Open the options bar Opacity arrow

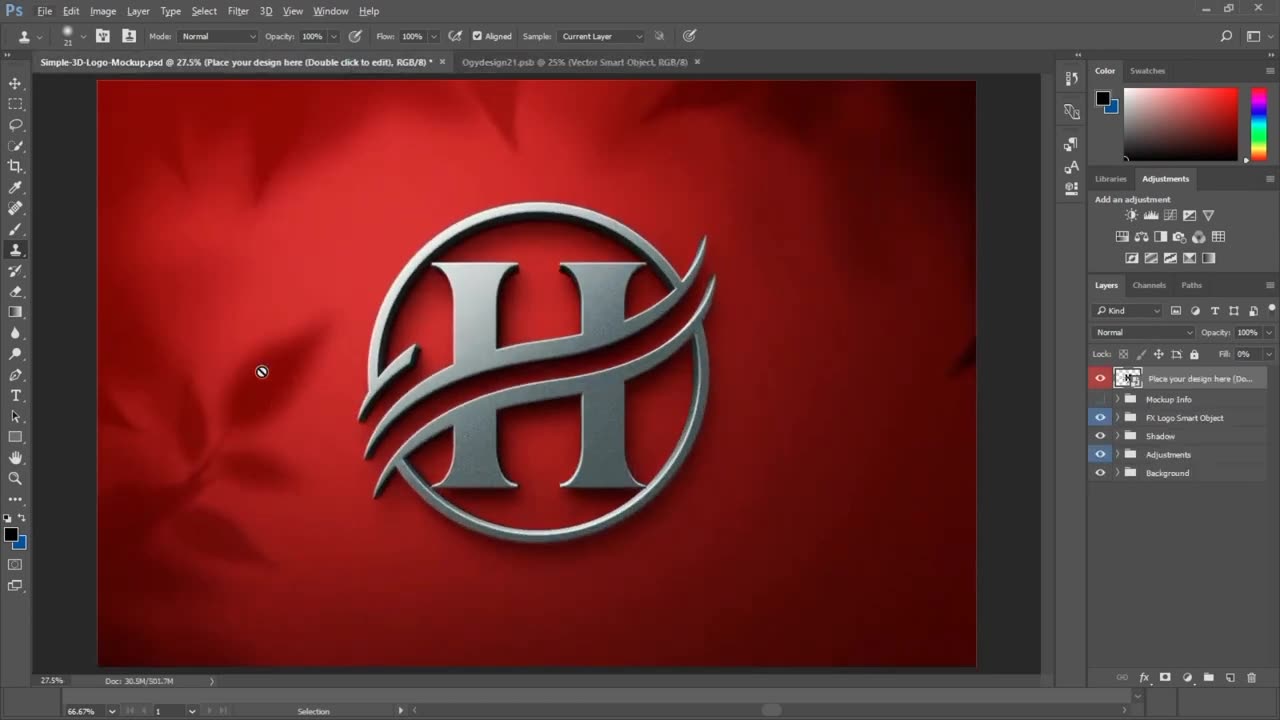[333, 36]
